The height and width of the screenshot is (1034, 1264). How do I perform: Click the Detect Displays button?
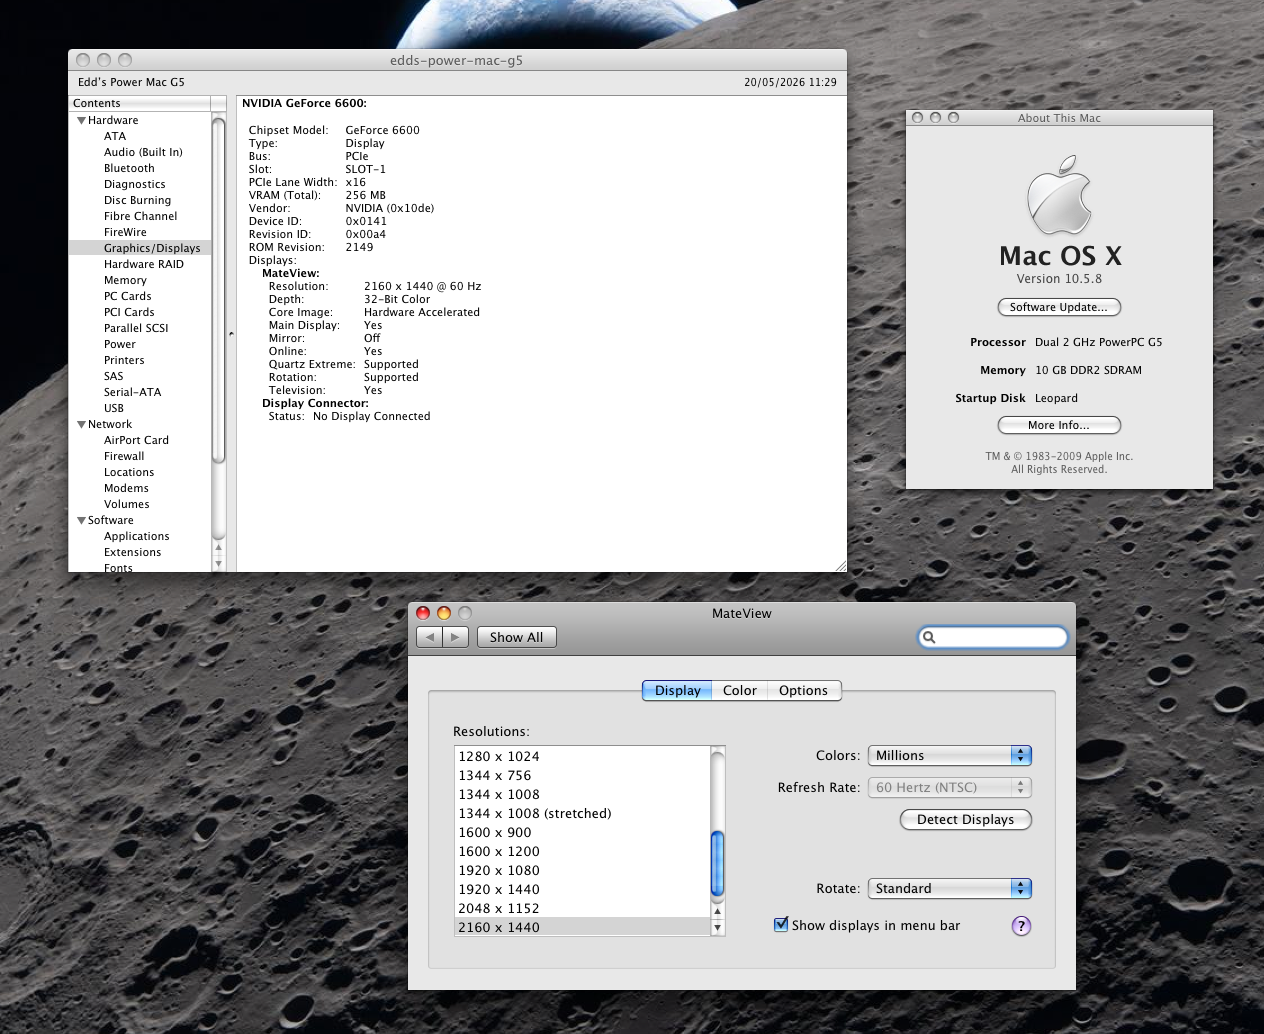click(965, 820)
